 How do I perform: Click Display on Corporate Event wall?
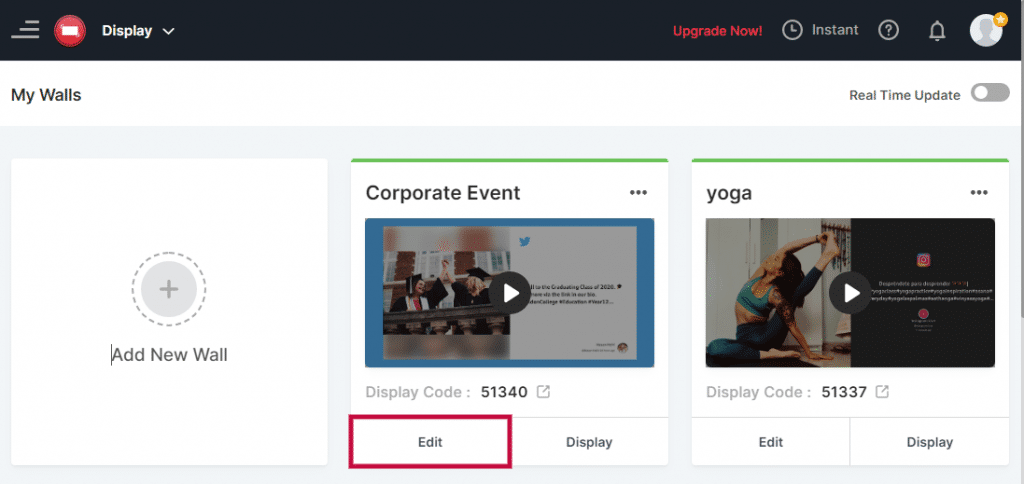589,442
